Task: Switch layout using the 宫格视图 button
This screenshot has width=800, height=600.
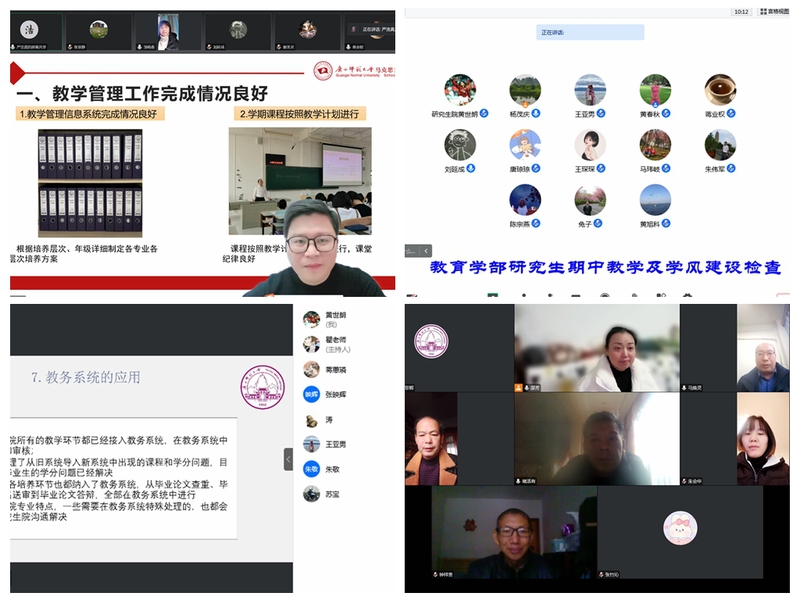Action: coord(774,11)
